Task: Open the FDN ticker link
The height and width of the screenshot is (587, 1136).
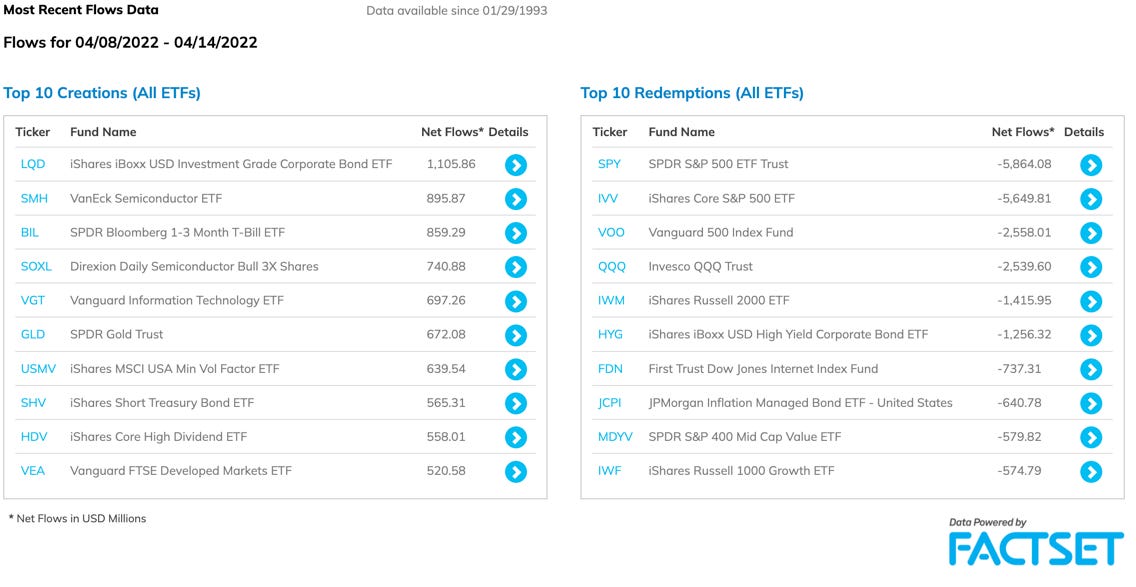Action: pyautogui.click(x=610, y=368)
